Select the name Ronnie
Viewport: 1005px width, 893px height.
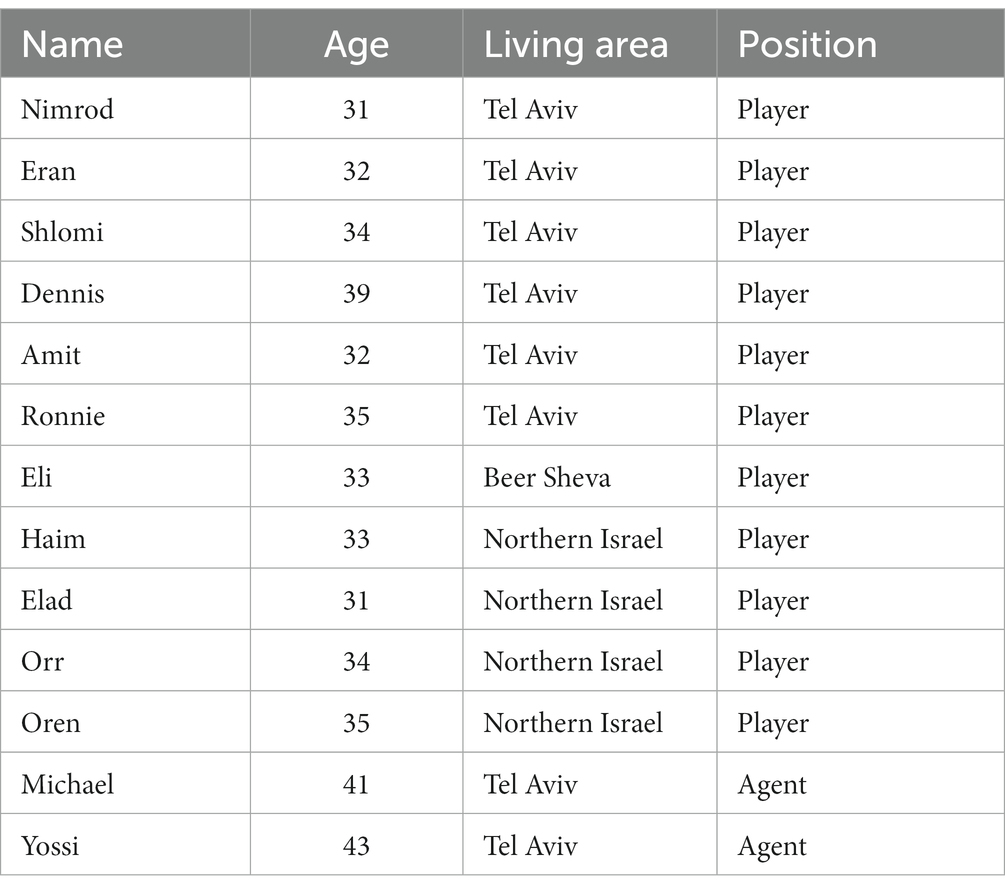pos(63,416)
